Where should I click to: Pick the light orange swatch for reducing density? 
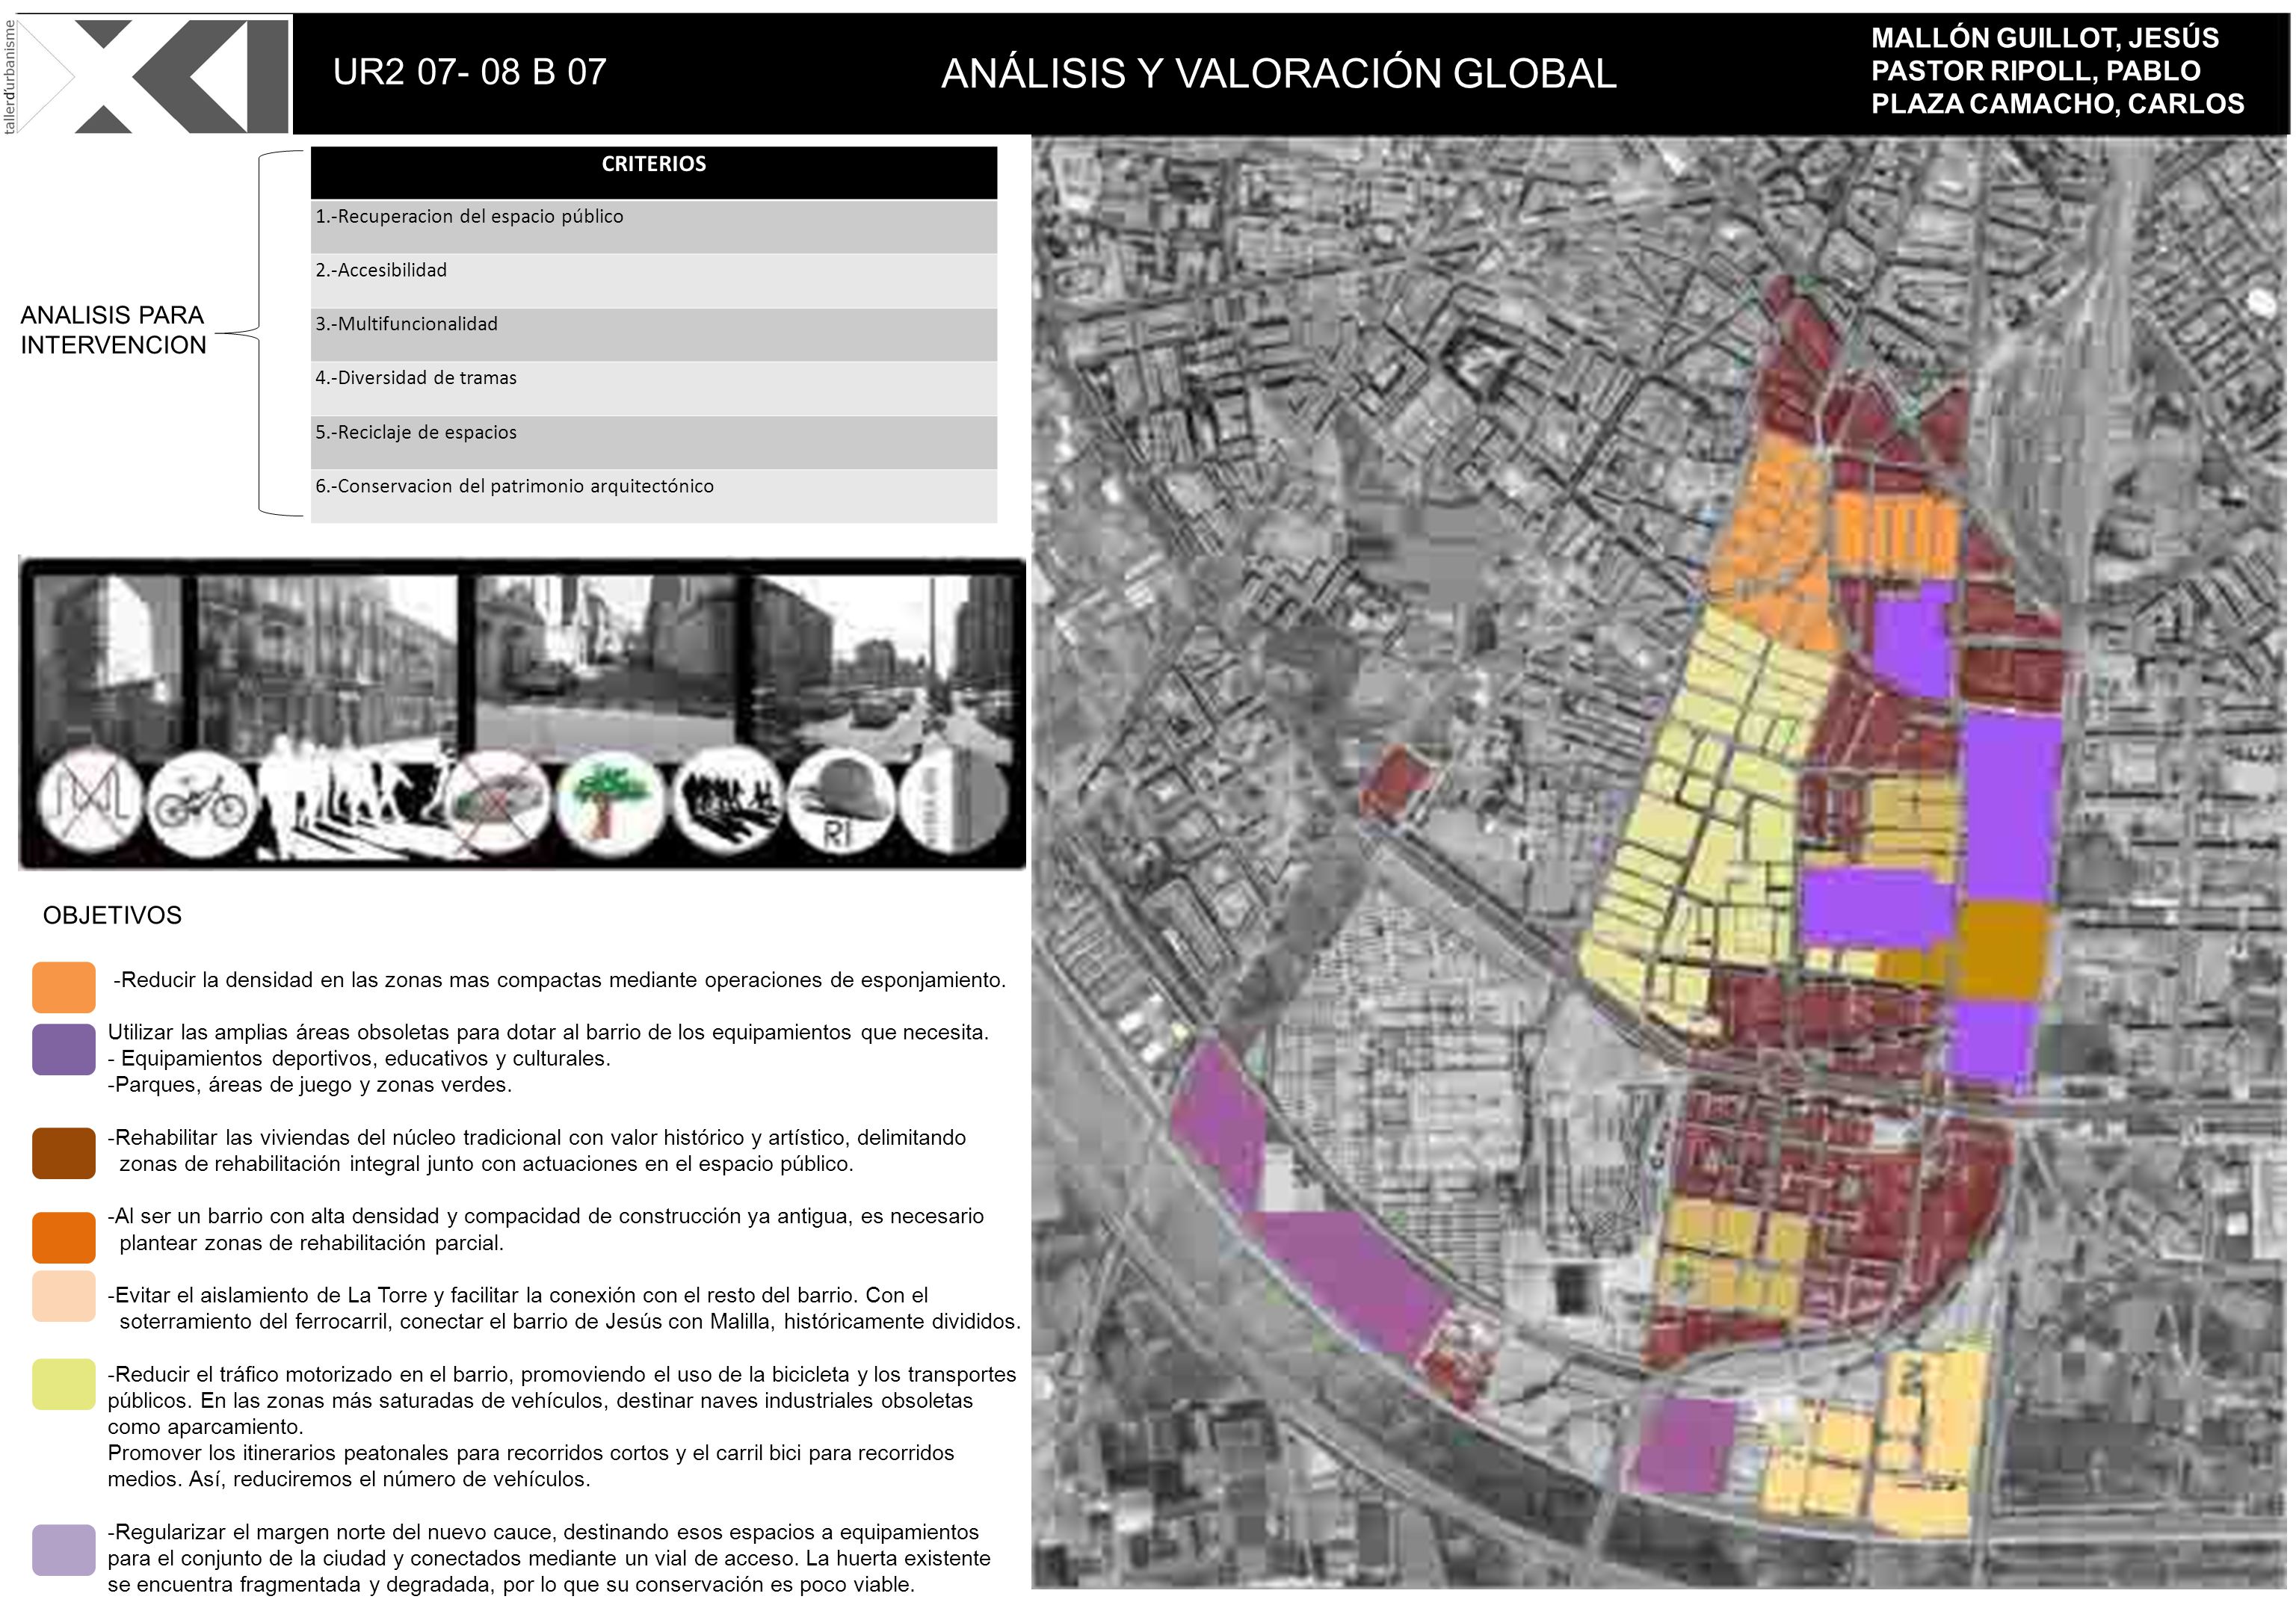click(x=64, y=987)
